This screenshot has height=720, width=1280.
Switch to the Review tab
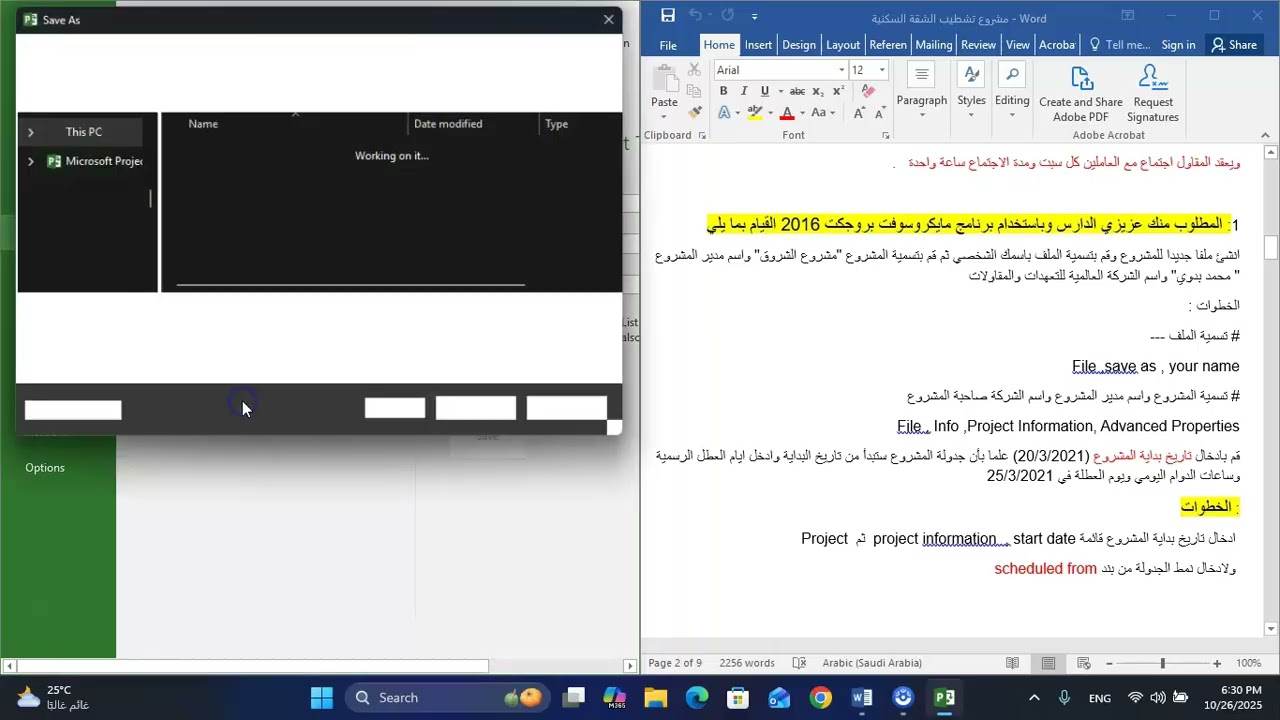pyautogui.click(x=979, y=45)
